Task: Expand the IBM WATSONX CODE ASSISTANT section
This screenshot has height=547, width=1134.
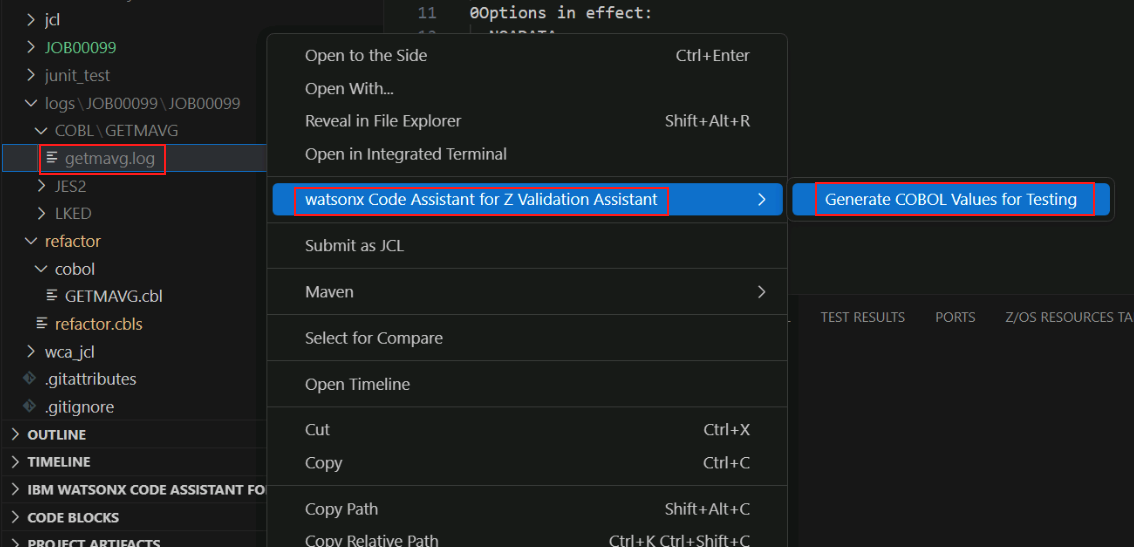Action: (16, 490)
